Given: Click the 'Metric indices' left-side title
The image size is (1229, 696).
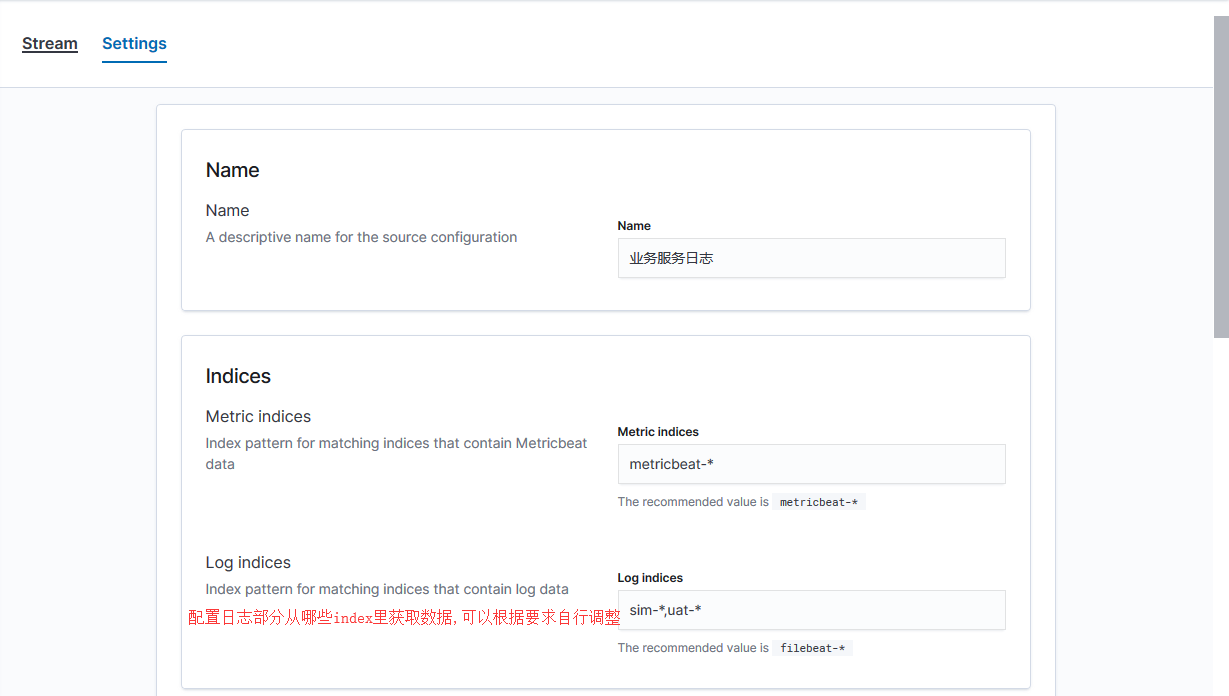Looking at the screenshot, I should [x=258, y=416].
